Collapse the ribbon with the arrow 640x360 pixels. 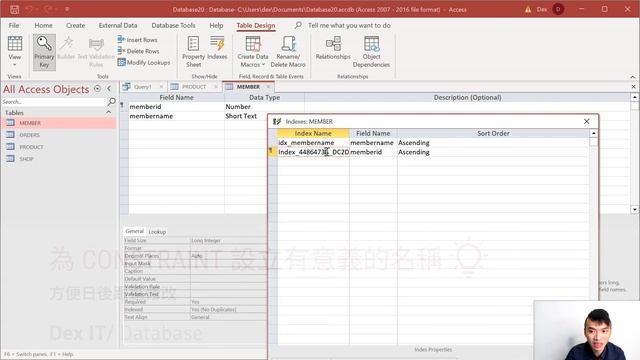point(633,77)
